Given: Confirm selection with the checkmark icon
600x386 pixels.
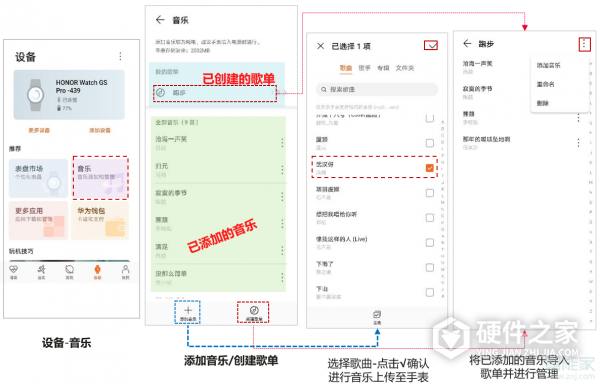Looking at the screenshot, I should pos(431,46).
